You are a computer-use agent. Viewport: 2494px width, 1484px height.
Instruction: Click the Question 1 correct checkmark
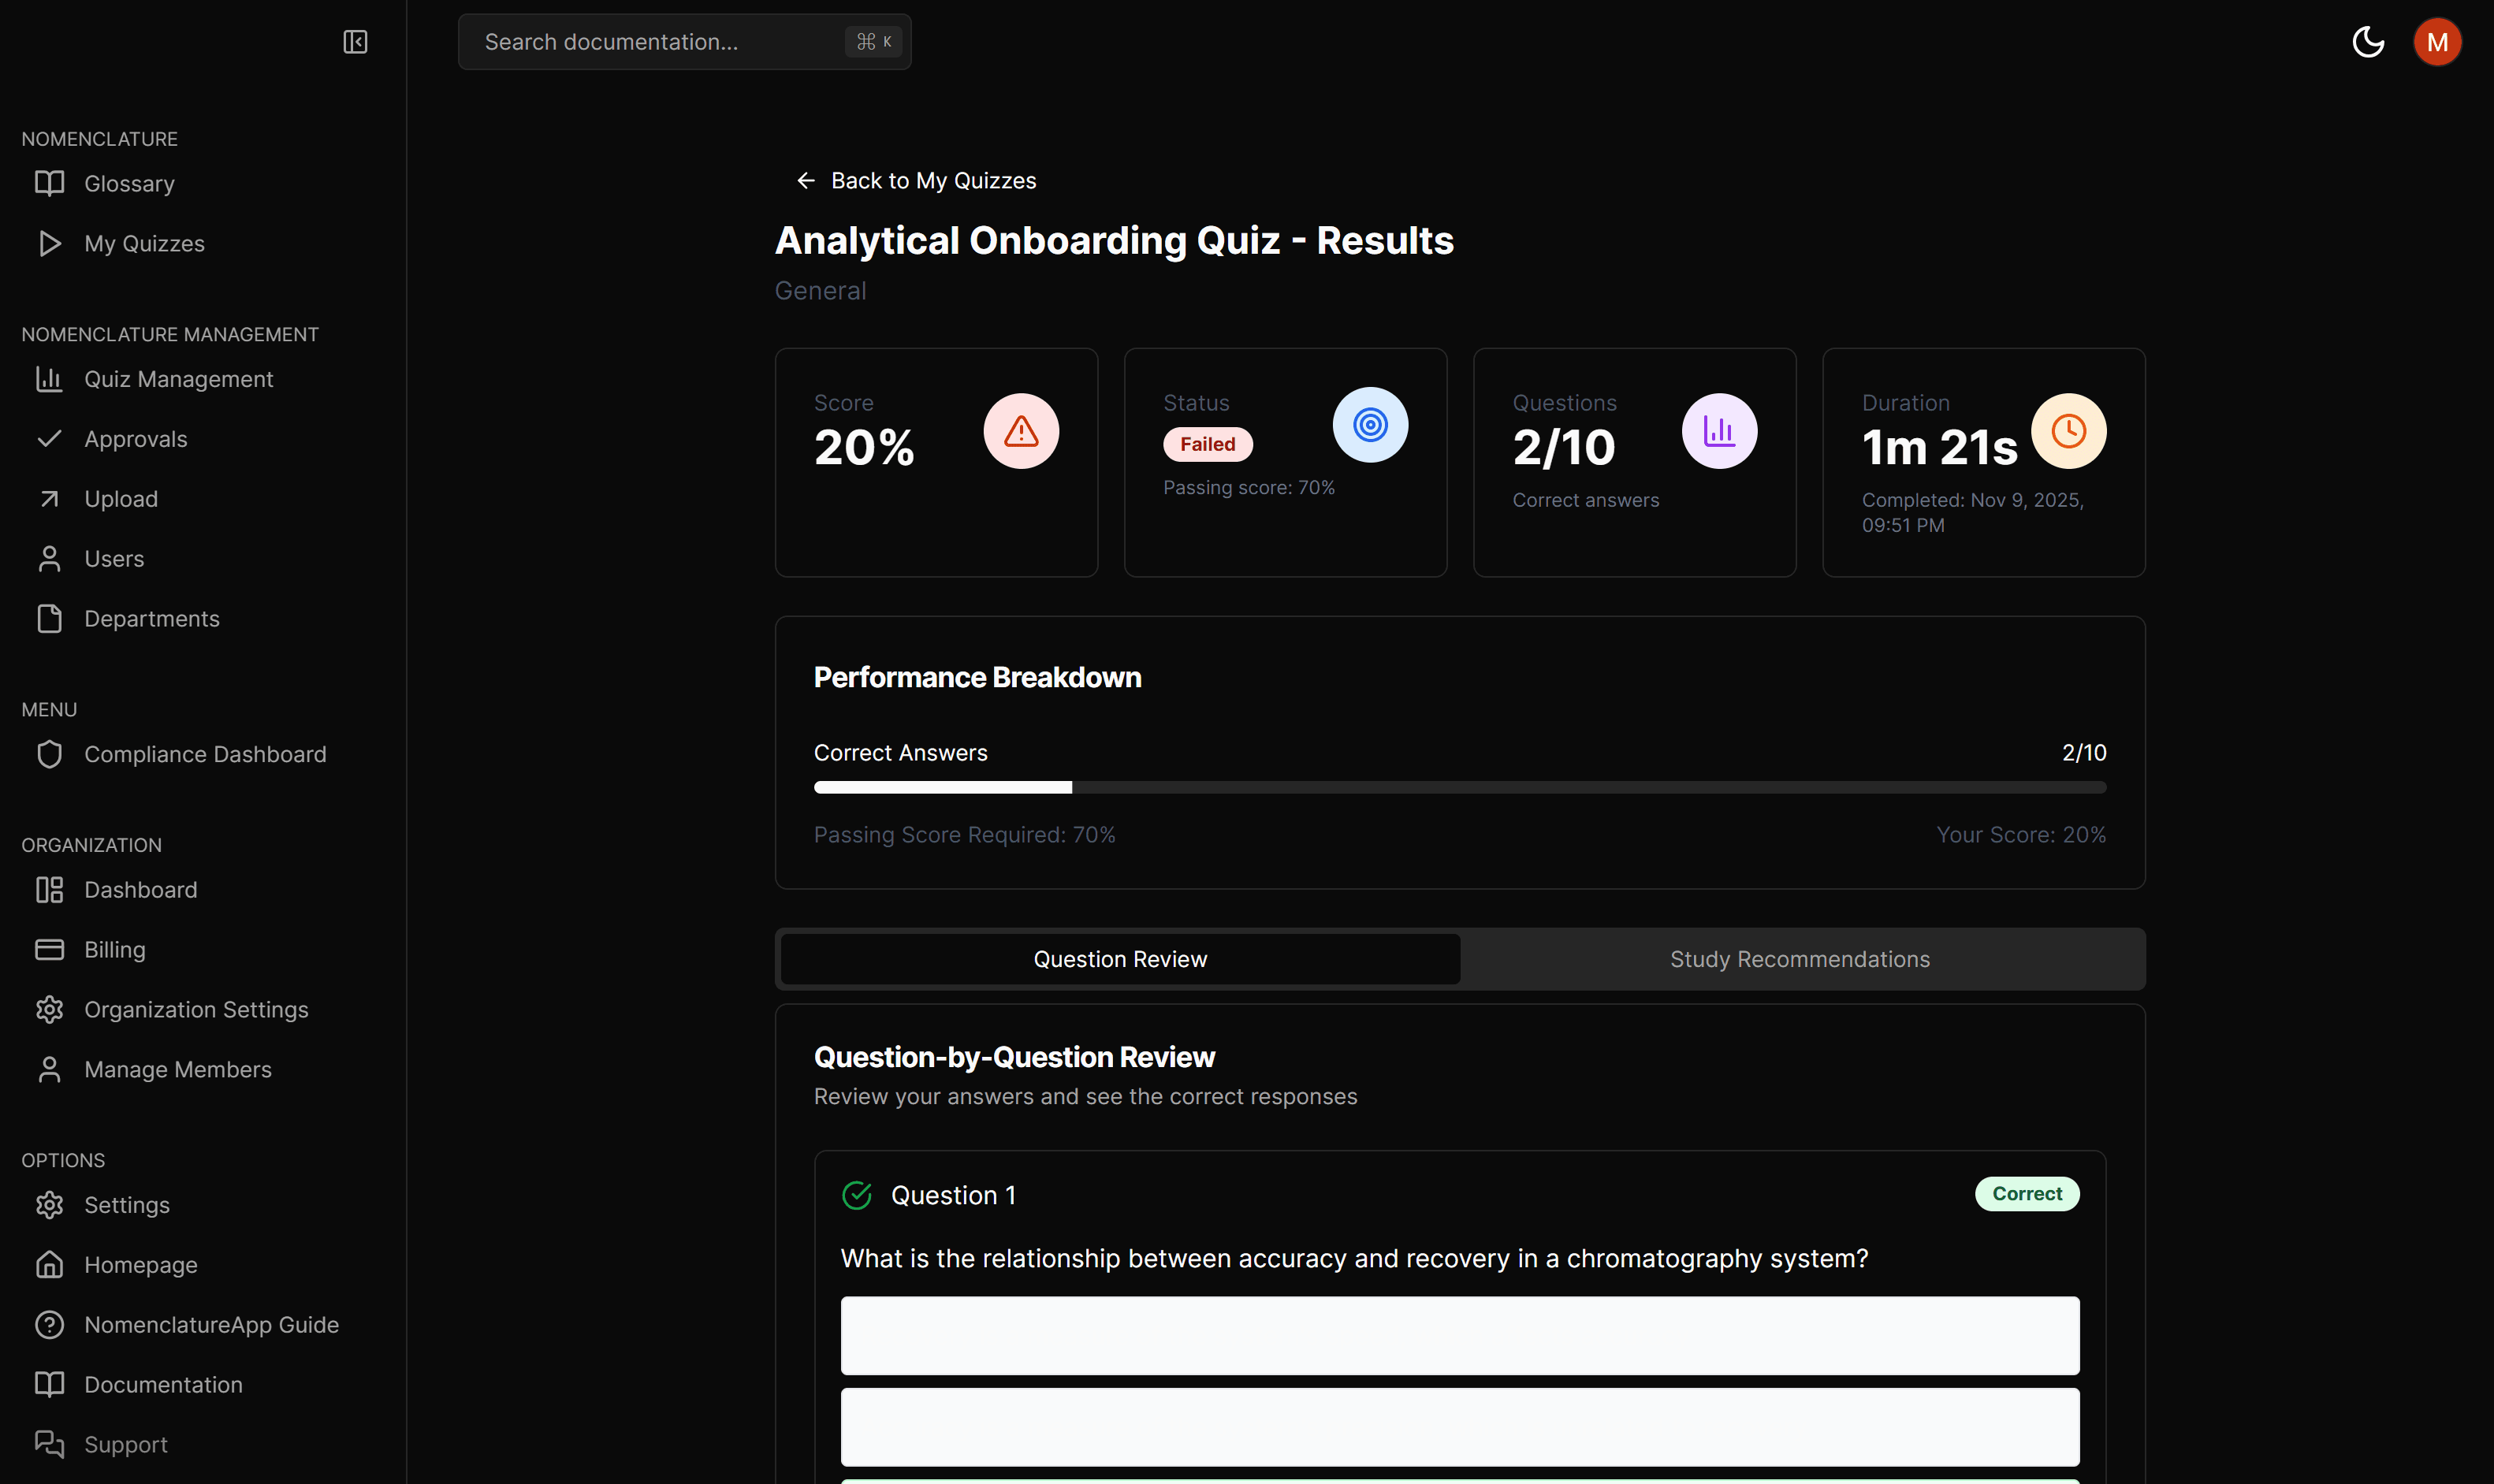tap(858, 1194)
